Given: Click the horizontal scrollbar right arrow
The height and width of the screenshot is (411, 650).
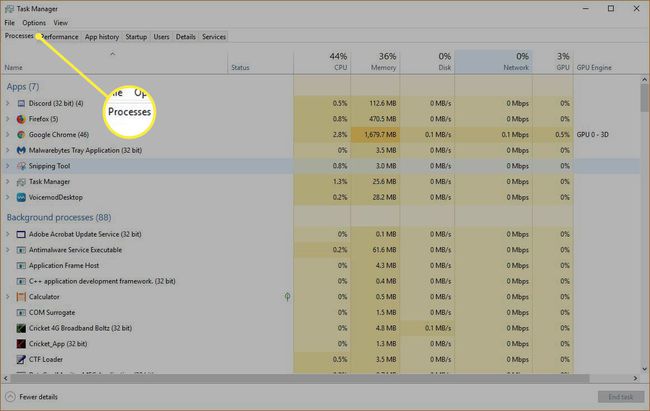Looking at the screenshot, I should click(x=635, y=378).
